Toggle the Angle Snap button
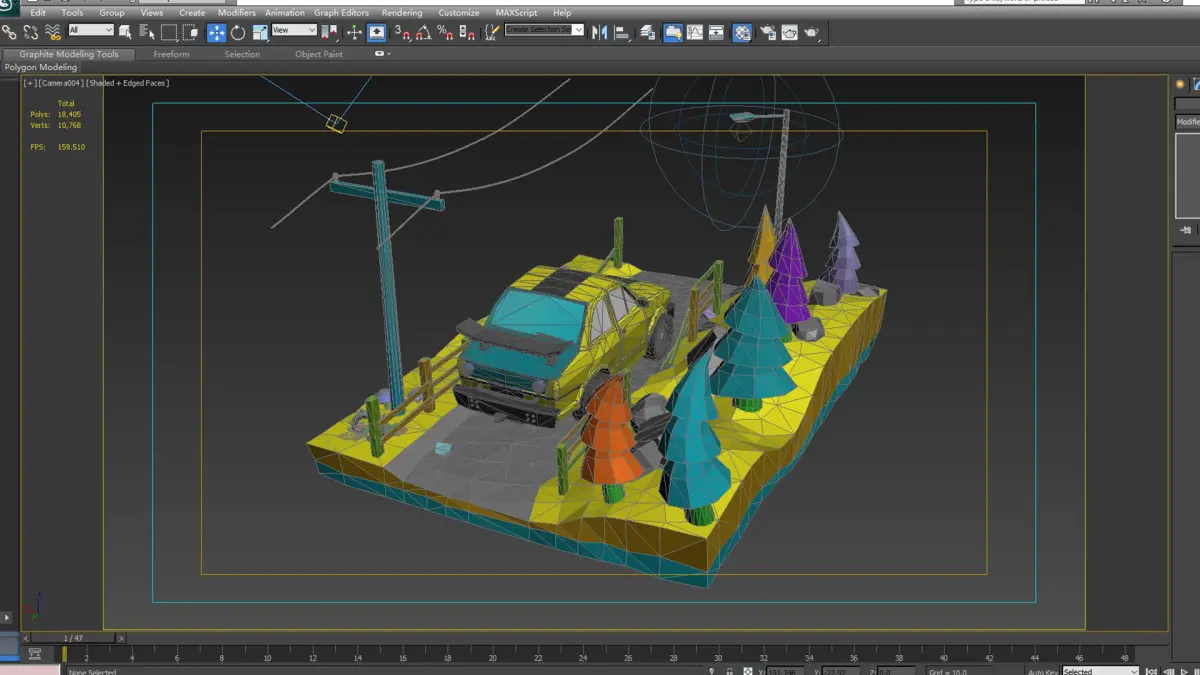Viewport: 1200px width, 675px height. 423,33
